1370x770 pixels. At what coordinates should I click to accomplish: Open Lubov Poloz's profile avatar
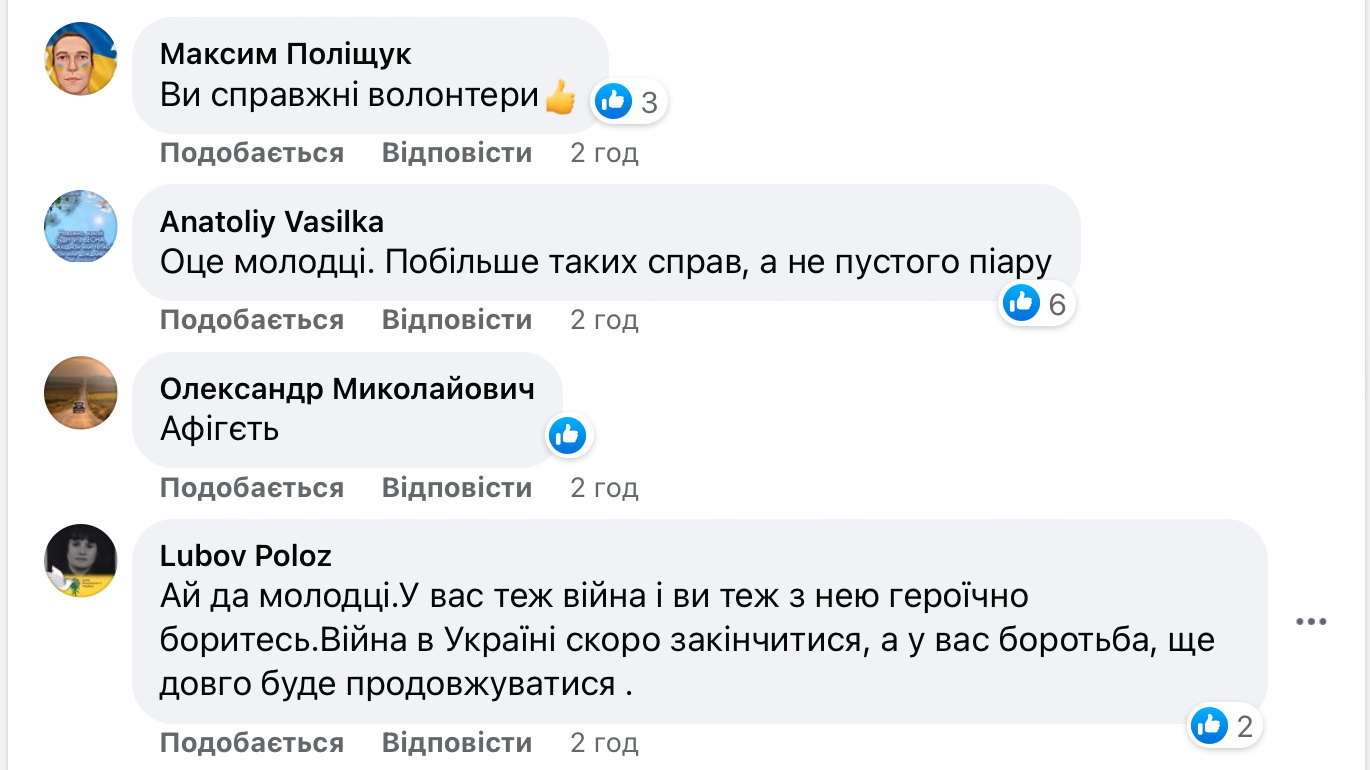(81, 561)
